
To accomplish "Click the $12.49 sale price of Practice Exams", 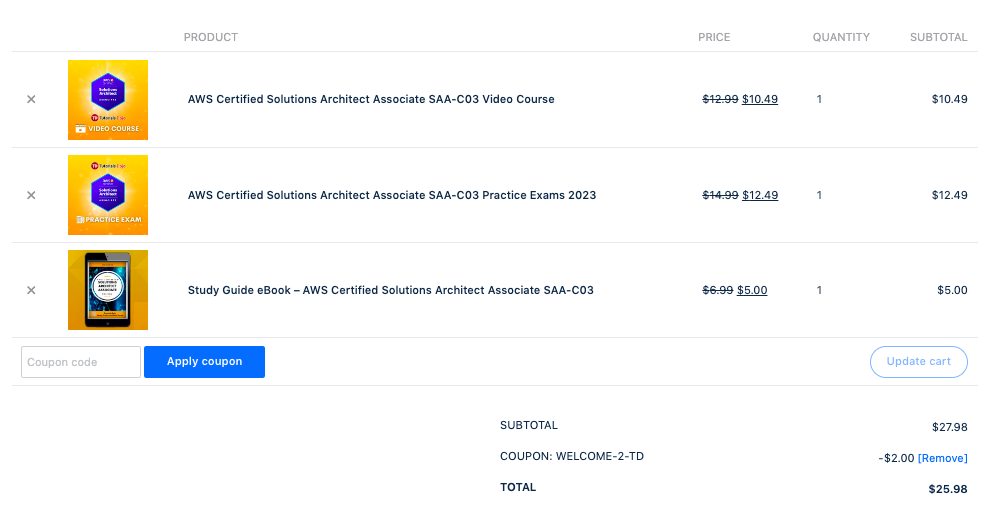I will (760, 196).
